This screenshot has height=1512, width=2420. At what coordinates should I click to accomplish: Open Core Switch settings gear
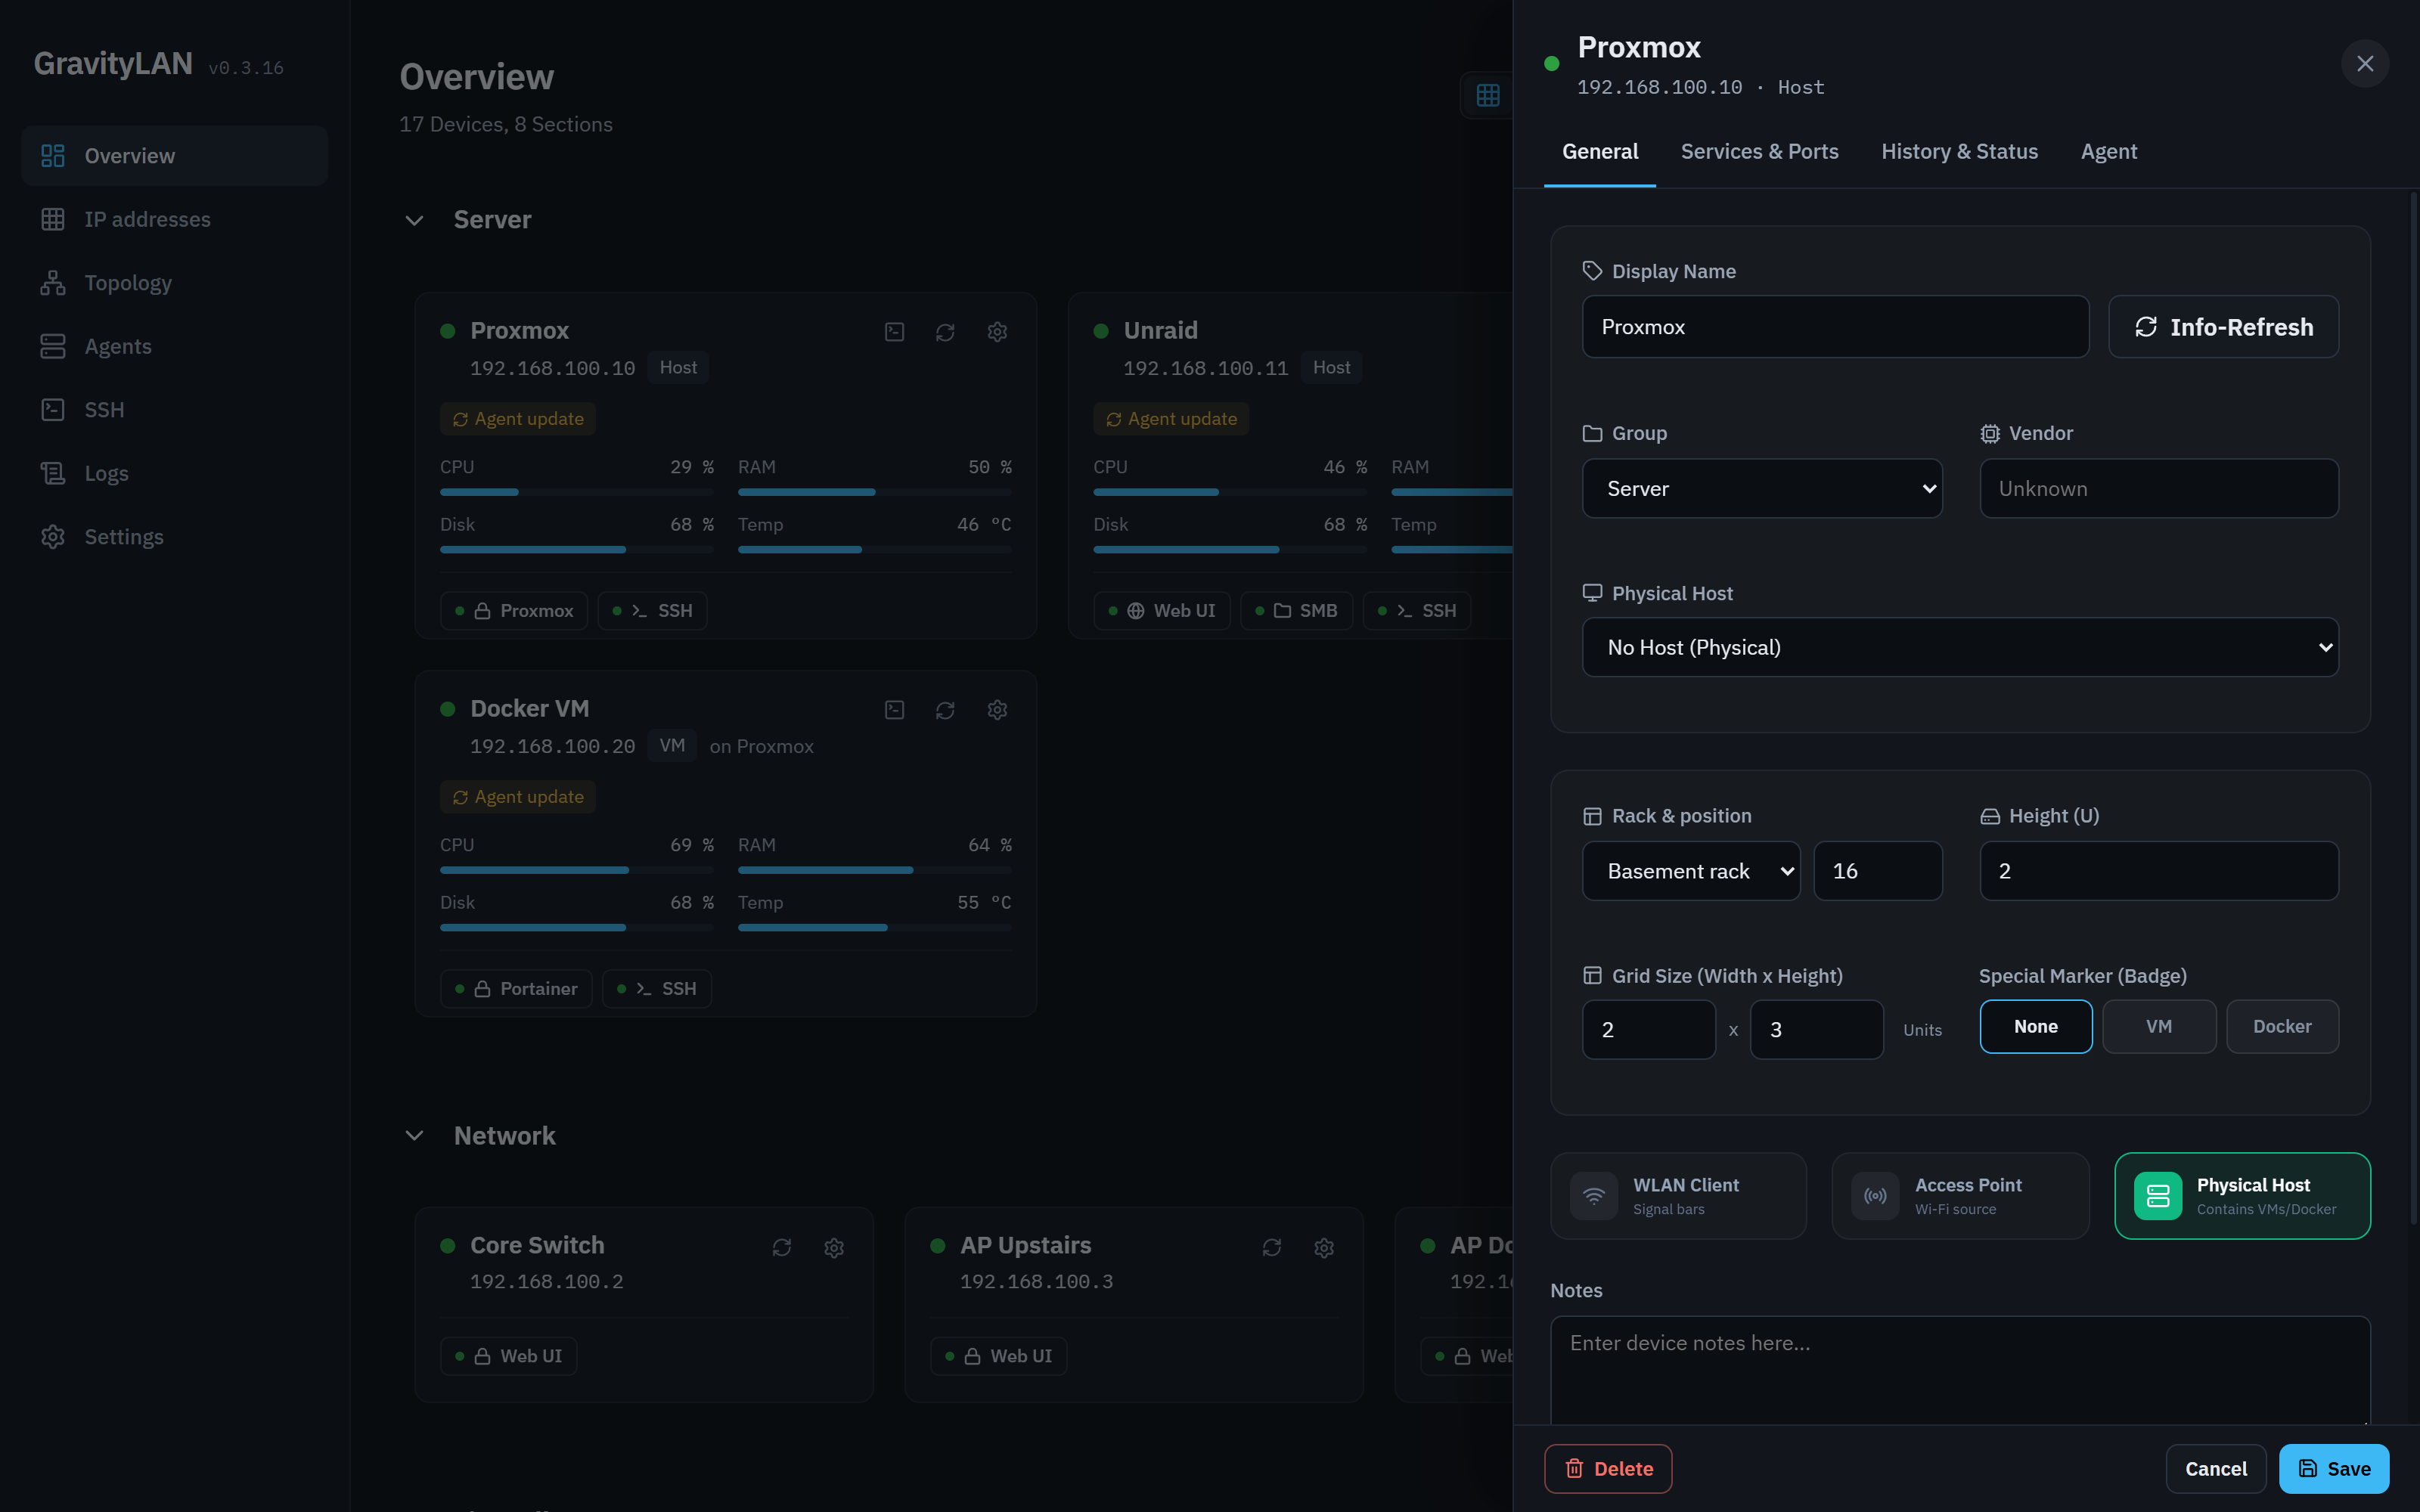coord(834,1247)
